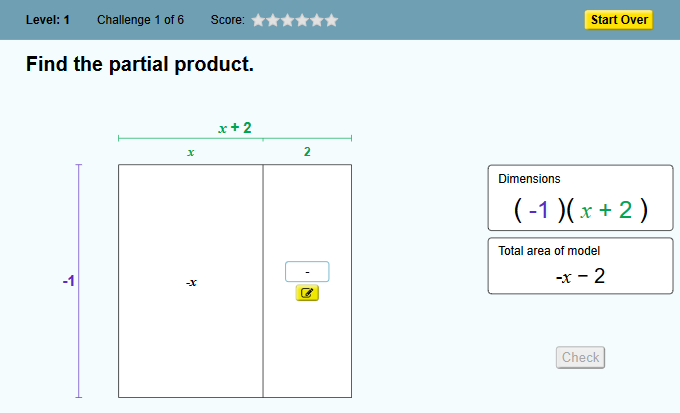This screenshot has width=680, height=413.
Task: Click the yellow edit pencil icon
Action: click(307, 293)
